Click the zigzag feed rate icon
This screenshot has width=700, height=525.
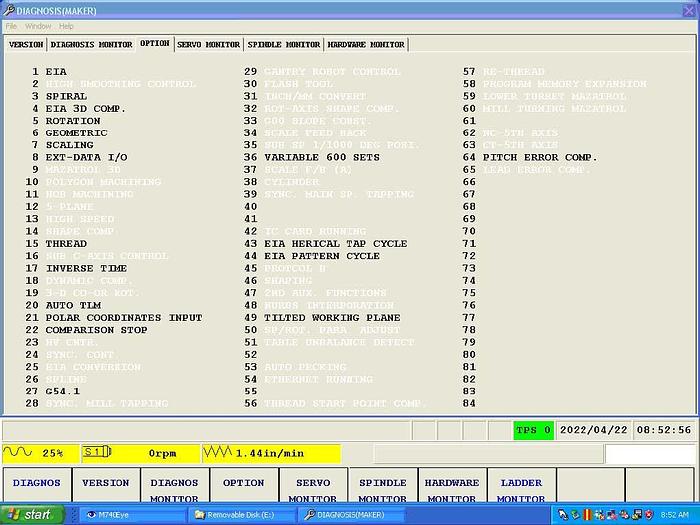coord(218,453)
